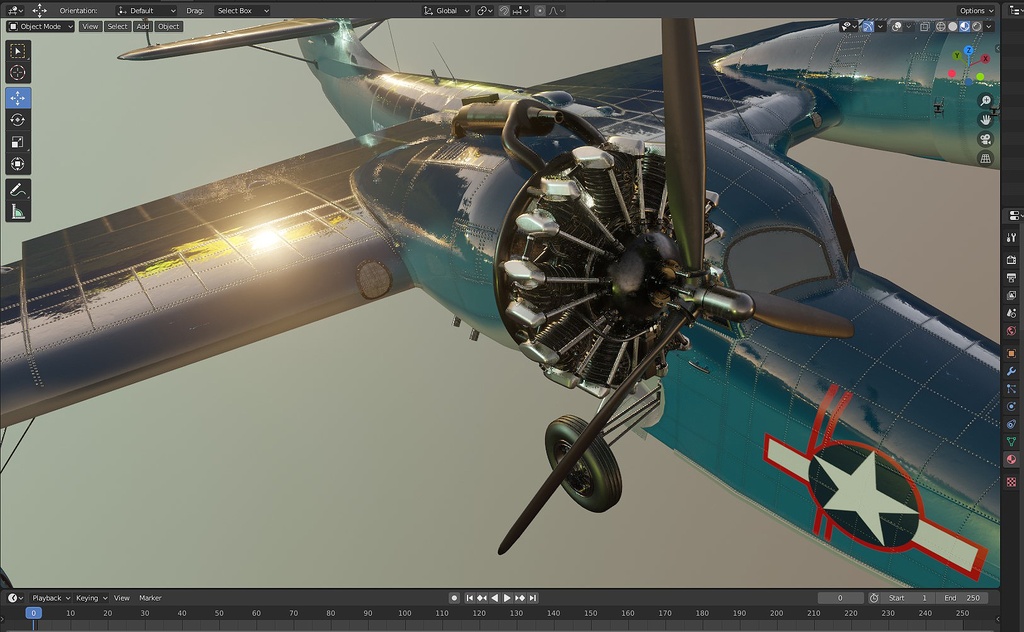Screen dimensions: 1024x632
Task: Open the Object Mode dropdown
Action: coord(41,27)
